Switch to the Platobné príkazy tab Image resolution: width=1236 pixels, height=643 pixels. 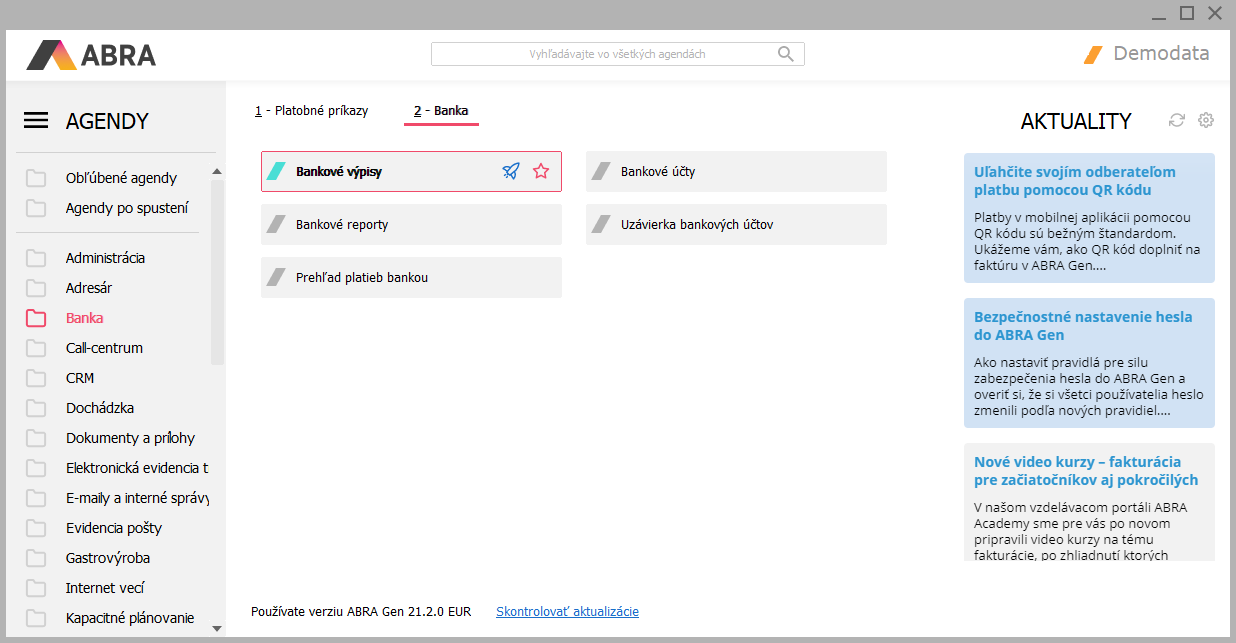click(311, 111)
